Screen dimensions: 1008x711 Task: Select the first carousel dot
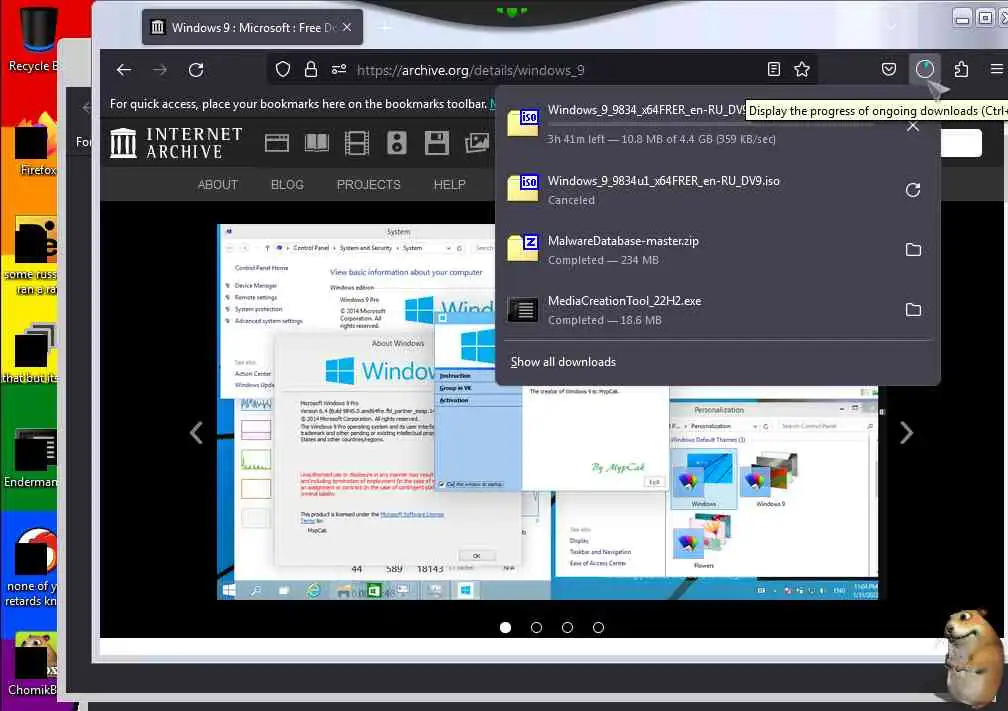point(505,627)
